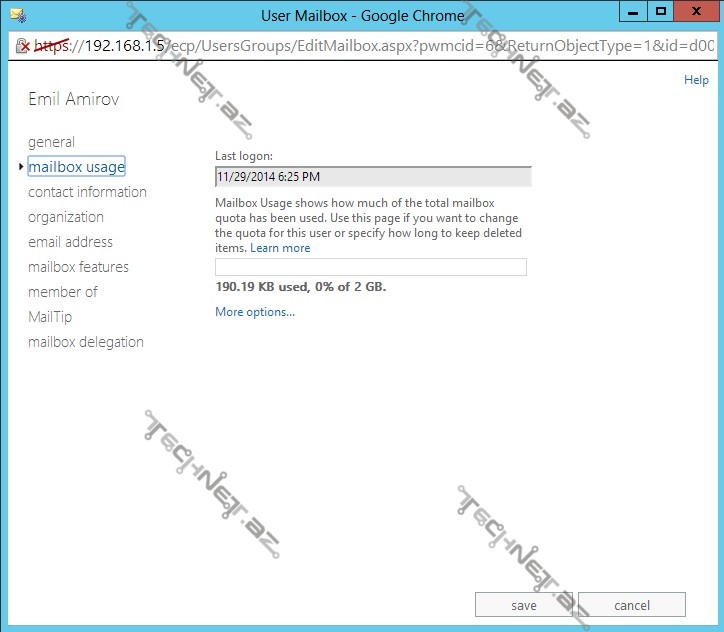Go to contact information section

[87, 192]
